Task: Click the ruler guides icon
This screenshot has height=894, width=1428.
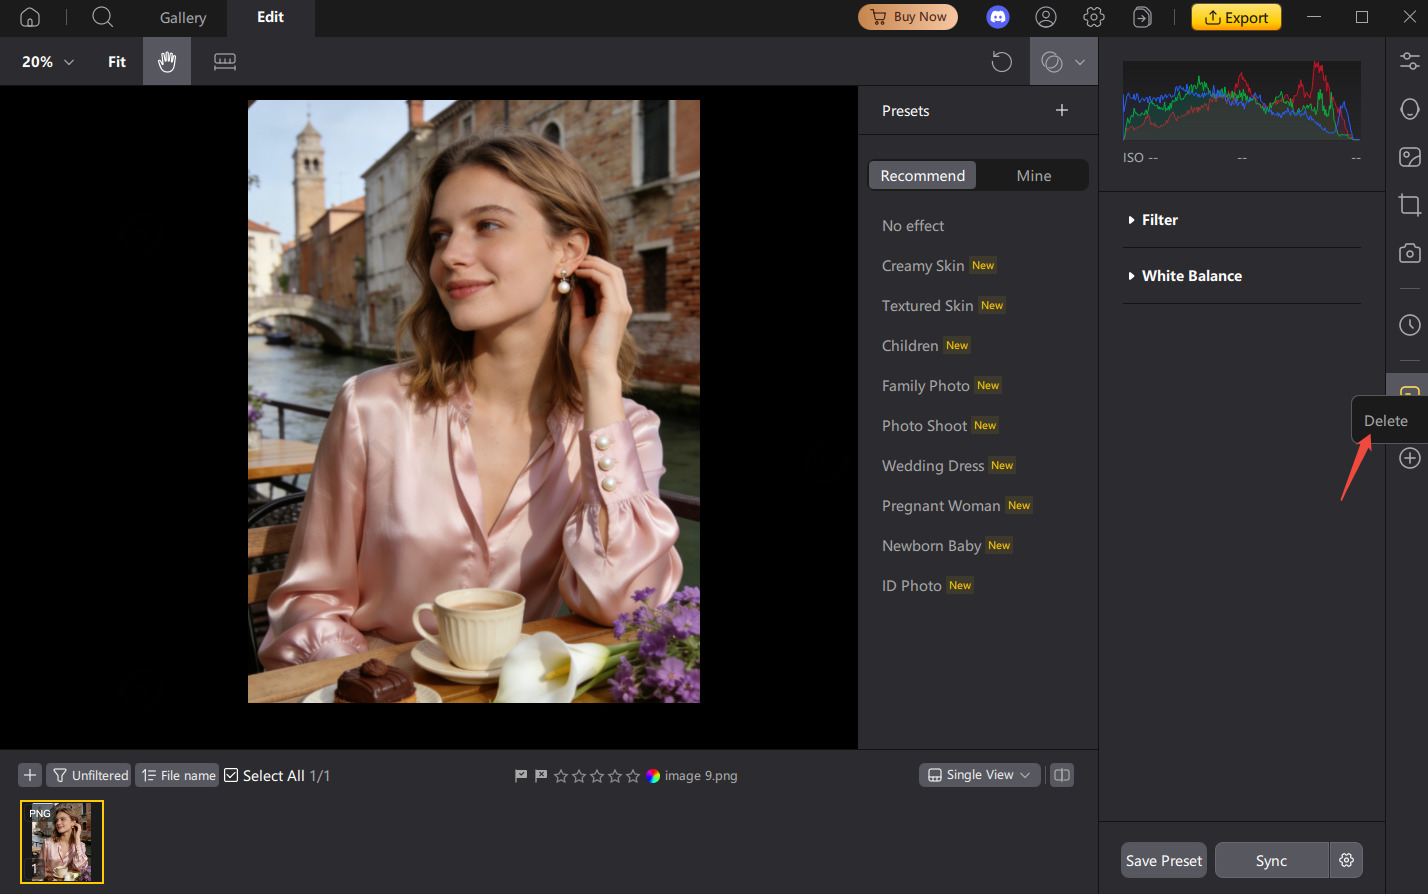Action: pyautogui.click(x=225, y=62)
